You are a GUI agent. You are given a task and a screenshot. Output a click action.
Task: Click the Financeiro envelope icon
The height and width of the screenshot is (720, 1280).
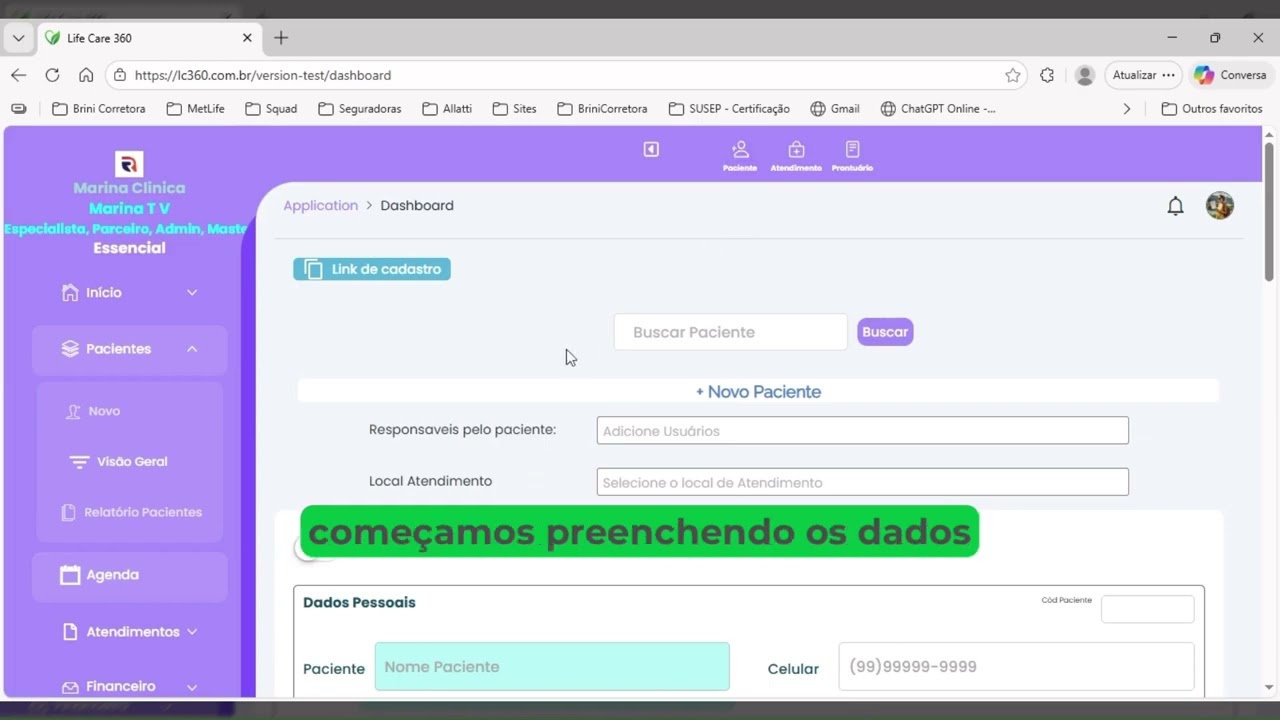pyautogui.click(x=70, y=688)
